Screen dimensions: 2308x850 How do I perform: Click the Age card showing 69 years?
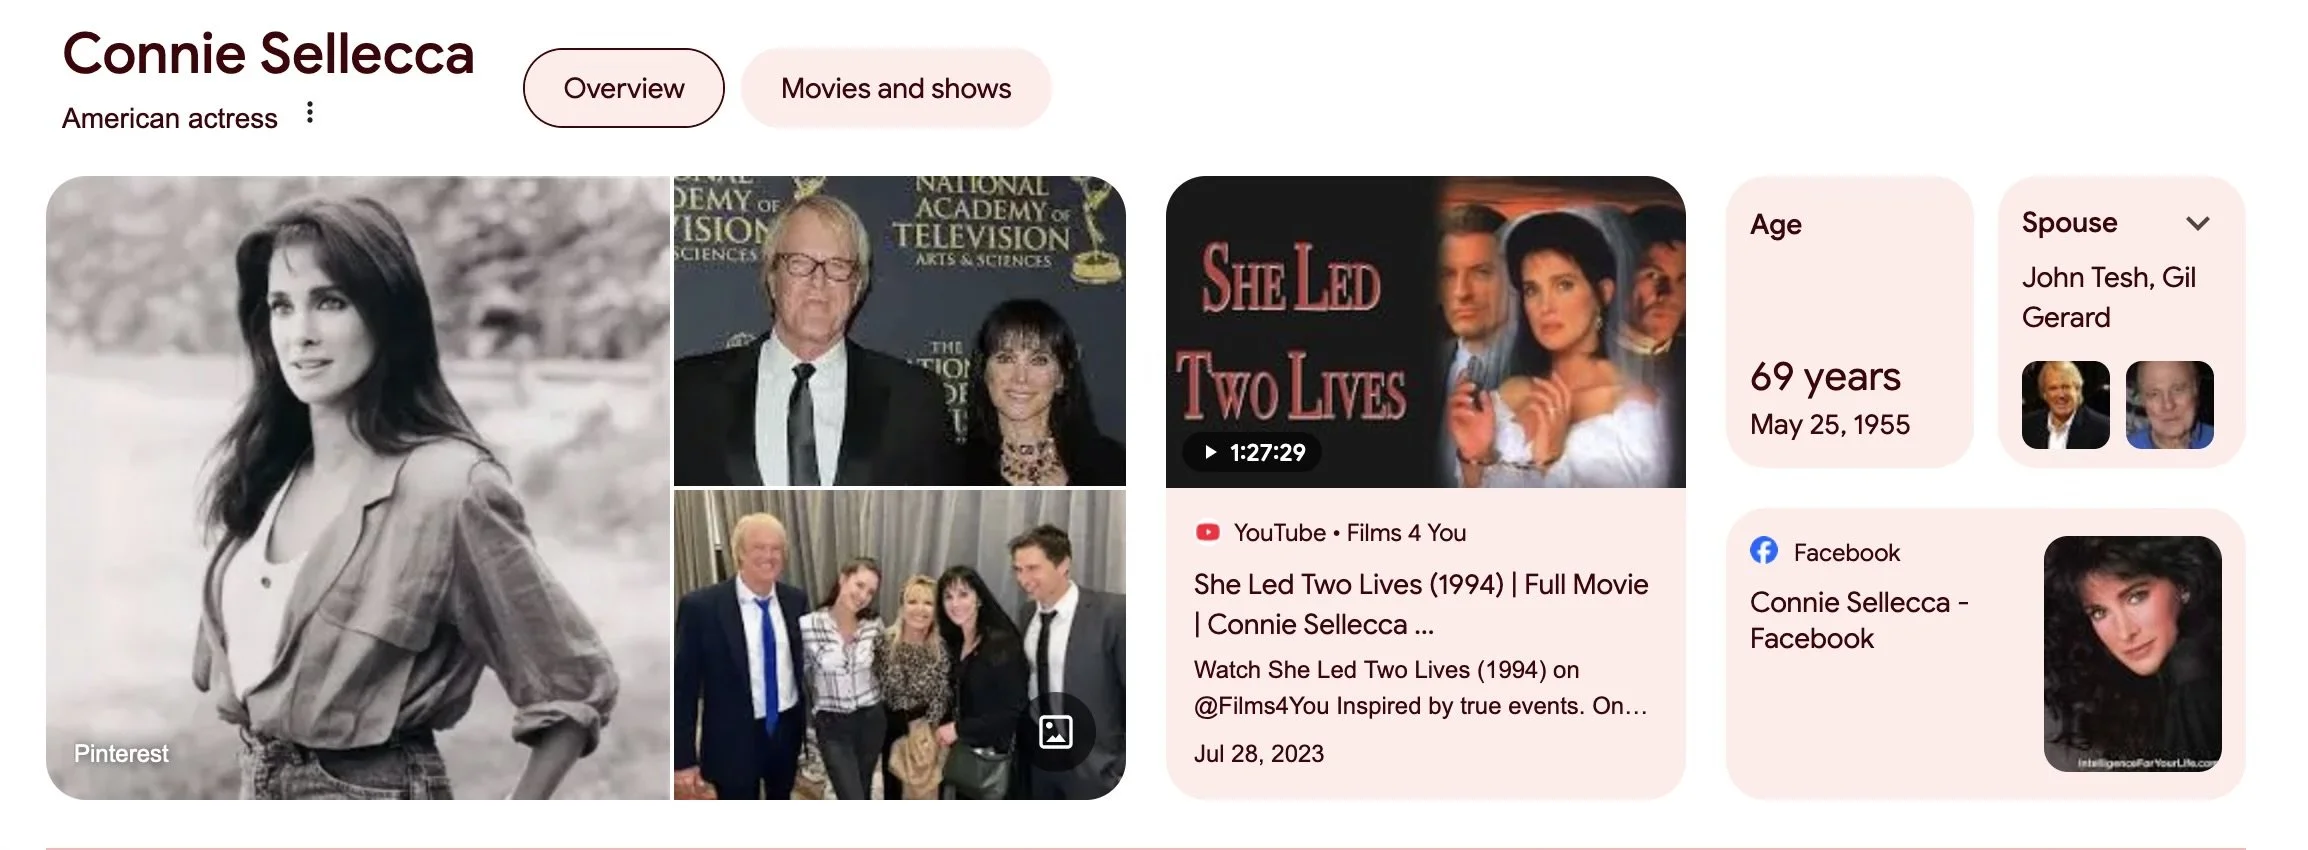(x=1850, y=322)
